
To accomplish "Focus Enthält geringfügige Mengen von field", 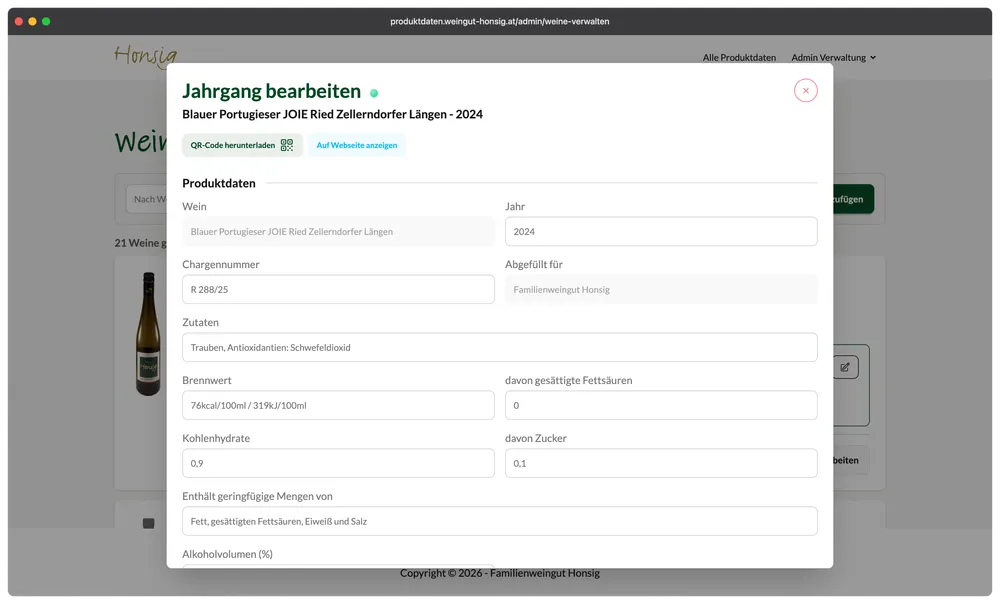I will point(499,522).
